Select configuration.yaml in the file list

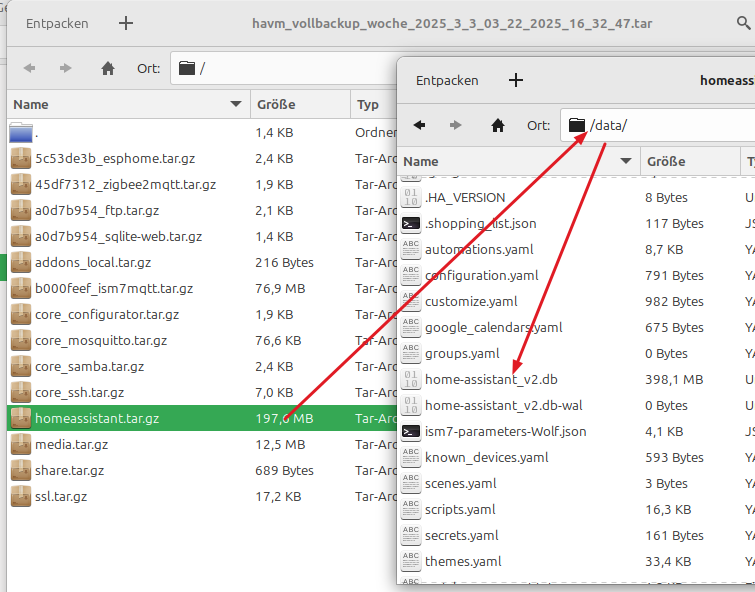pyautogui.click(x=480, y=275)
